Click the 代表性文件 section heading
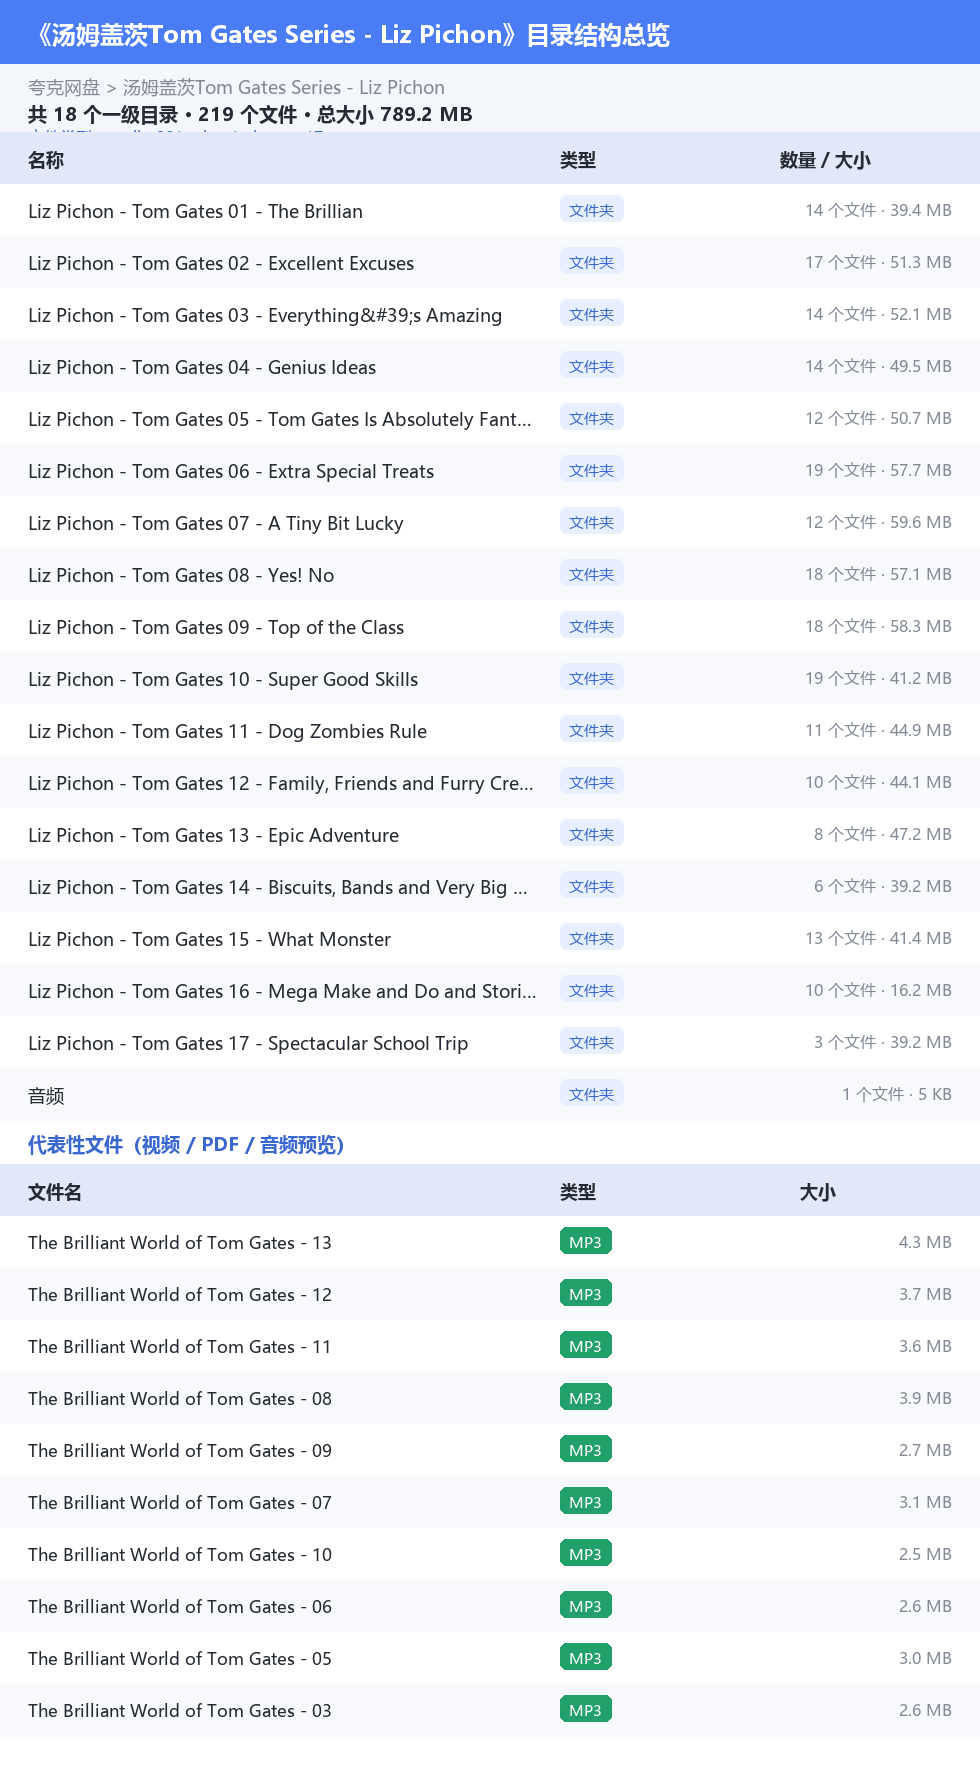 186,1145
